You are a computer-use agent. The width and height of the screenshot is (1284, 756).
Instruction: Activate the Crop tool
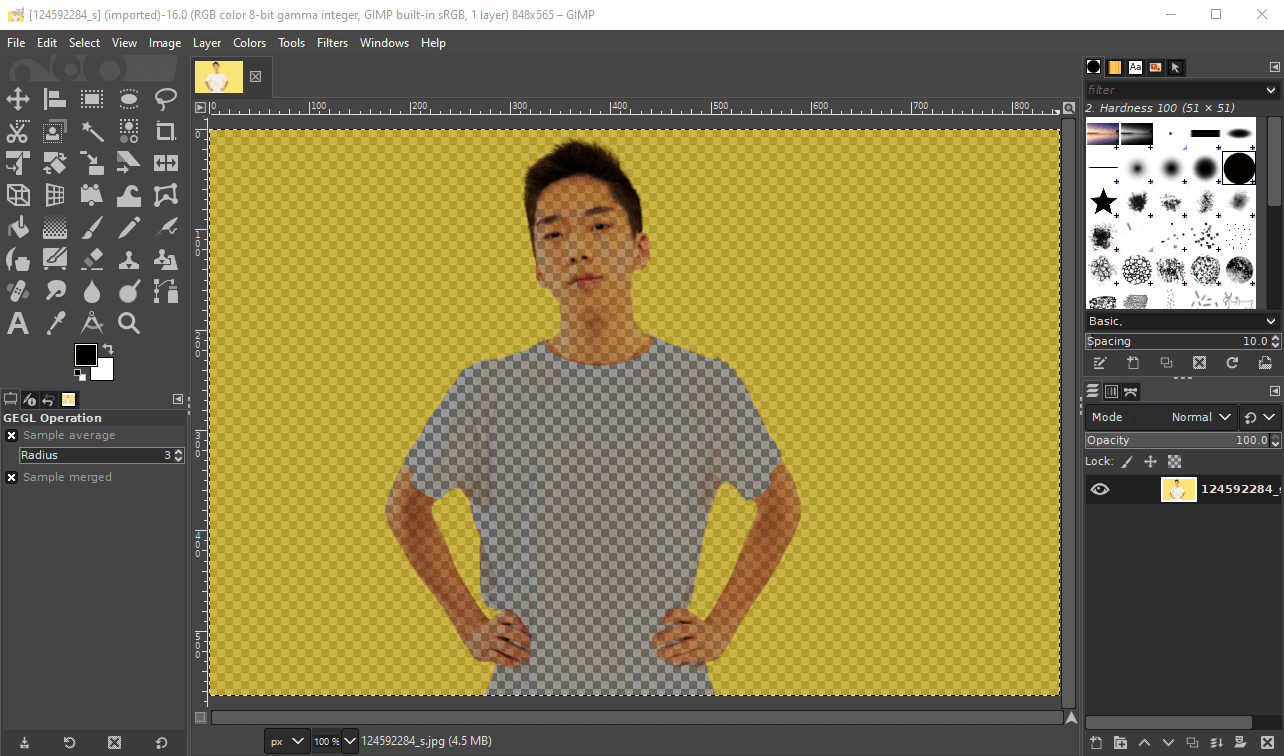pos(166,131)
